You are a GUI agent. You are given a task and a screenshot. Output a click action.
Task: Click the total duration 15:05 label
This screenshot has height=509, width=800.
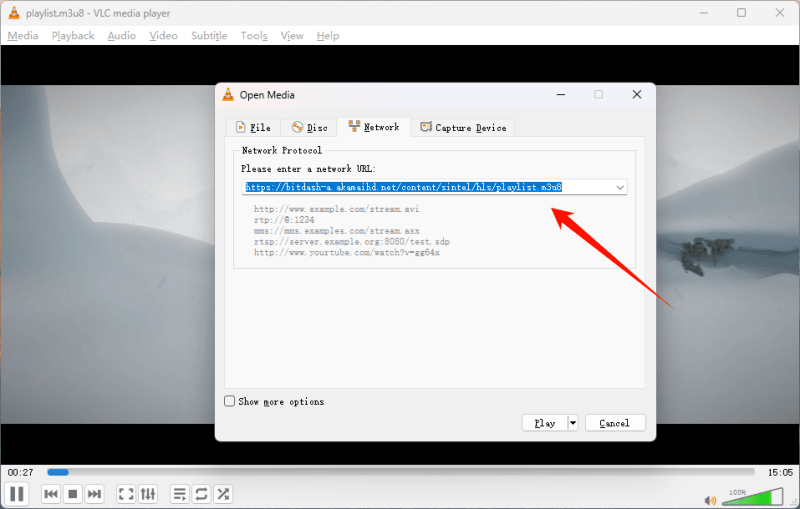[780, 472]
